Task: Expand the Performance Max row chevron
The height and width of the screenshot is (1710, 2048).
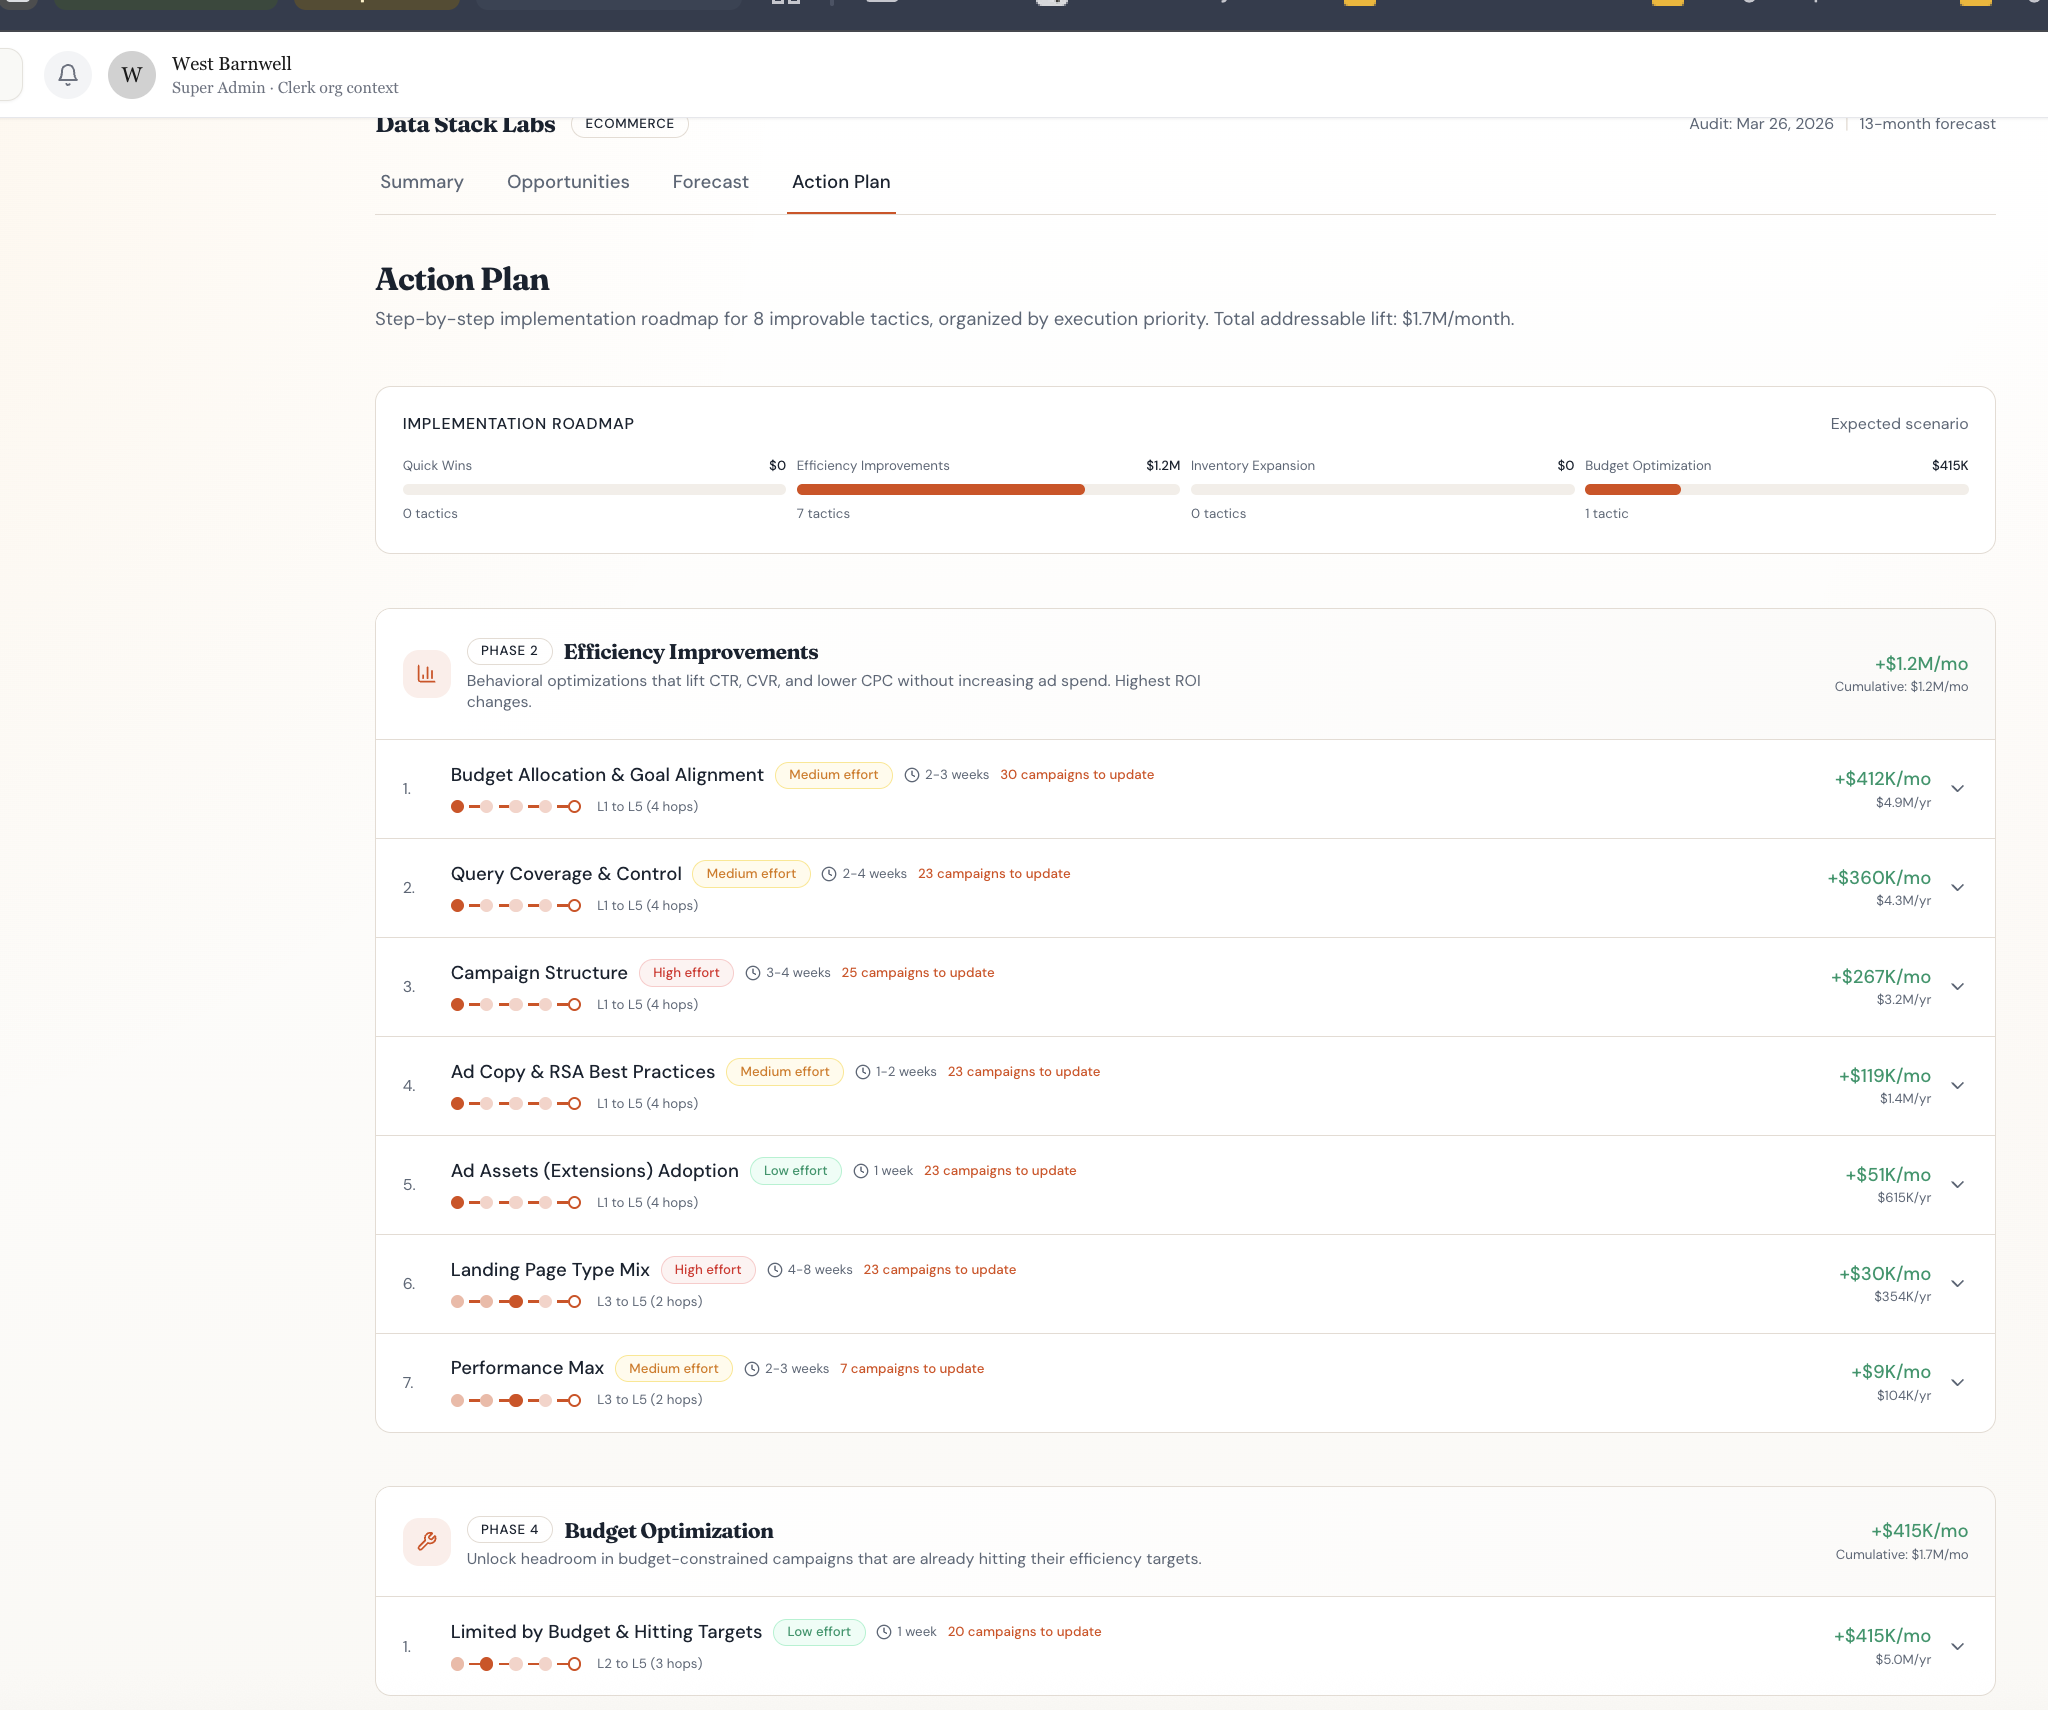Action: pyautogui.click(x=1958, y=1383)
